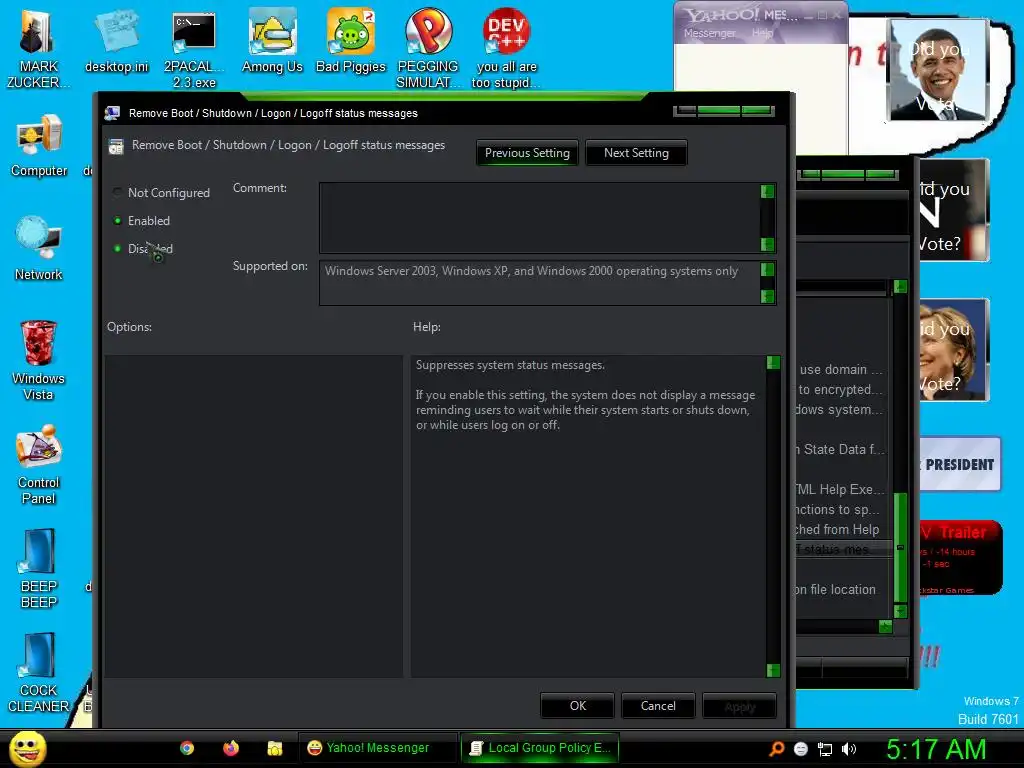Open Messenger menu in Yahoo window
This screenshot has height=768, width=1024.
(x=709, y=33)
